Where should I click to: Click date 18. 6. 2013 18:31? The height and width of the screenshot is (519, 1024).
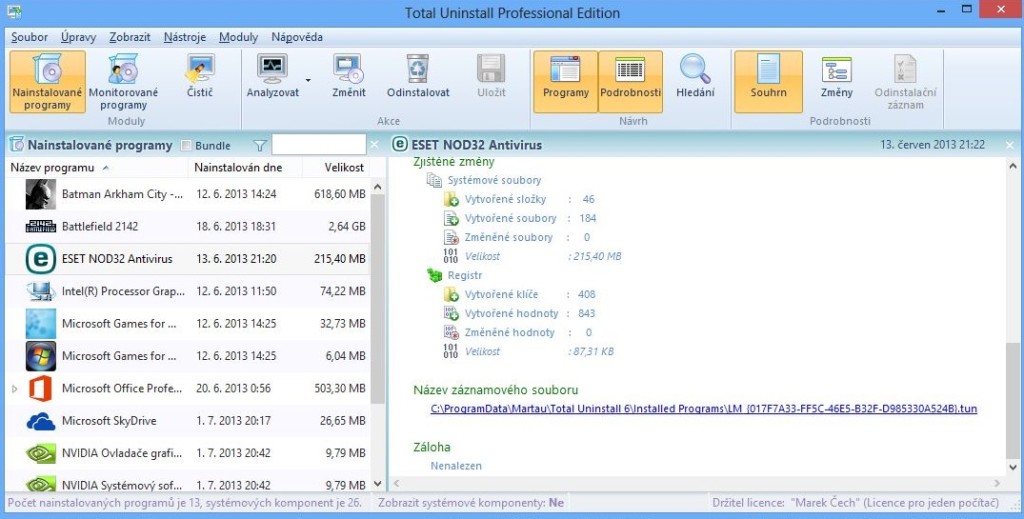pyautogui.click(x=236, y=227)
